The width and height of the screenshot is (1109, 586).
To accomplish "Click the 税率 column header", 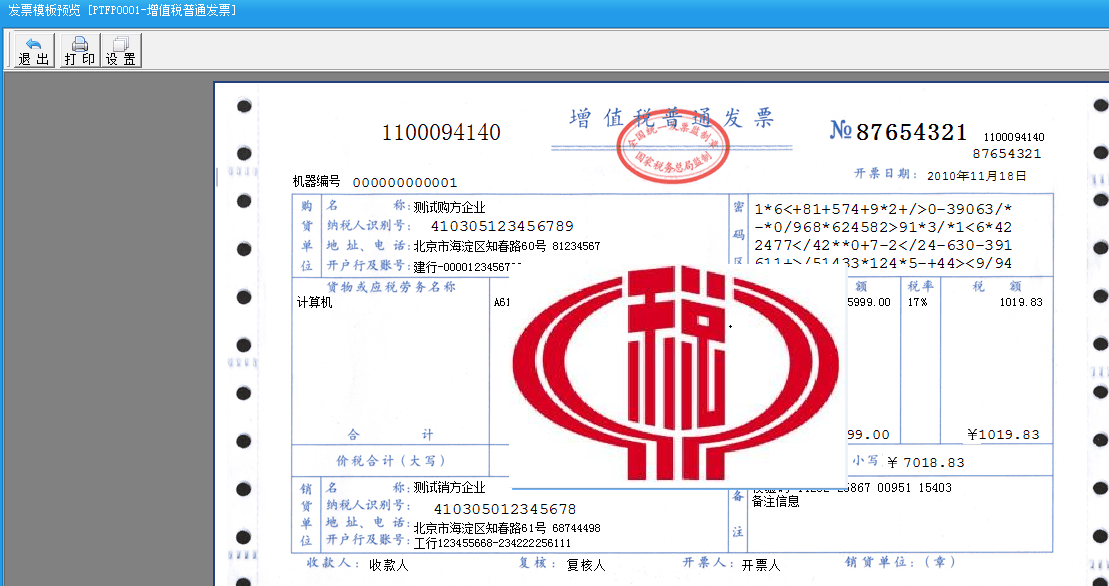I will (920, 286).
